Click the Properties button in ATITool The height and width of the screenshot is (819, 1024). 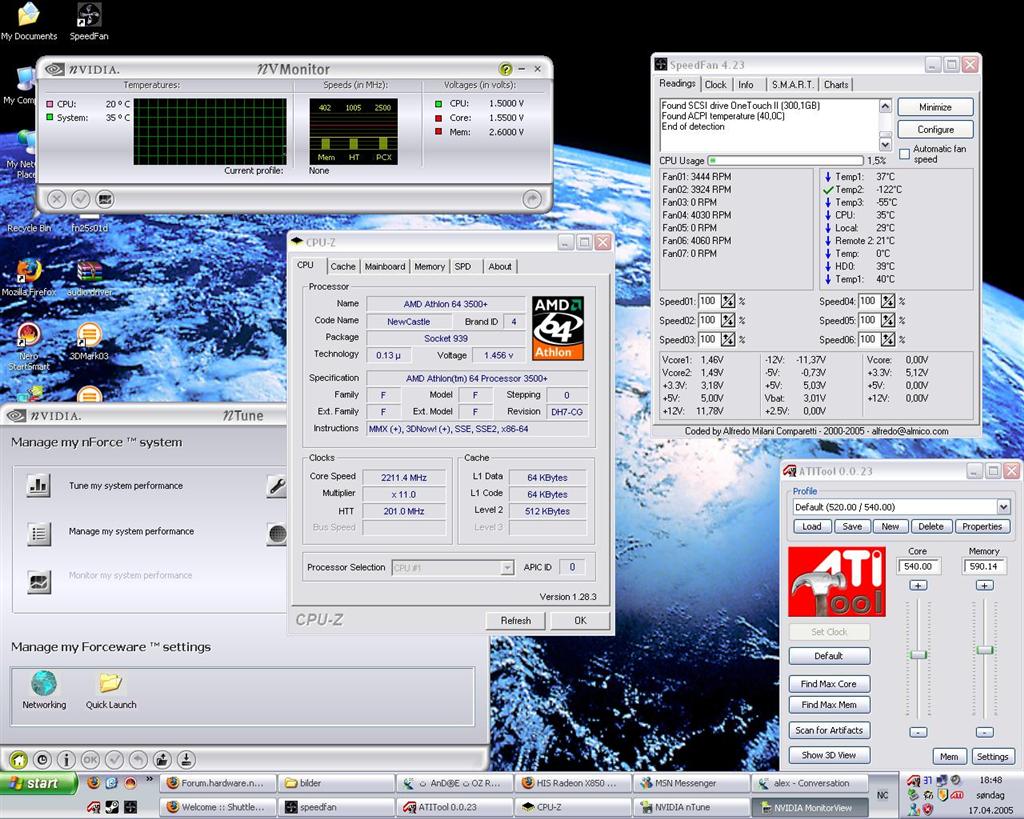[982, 526]
